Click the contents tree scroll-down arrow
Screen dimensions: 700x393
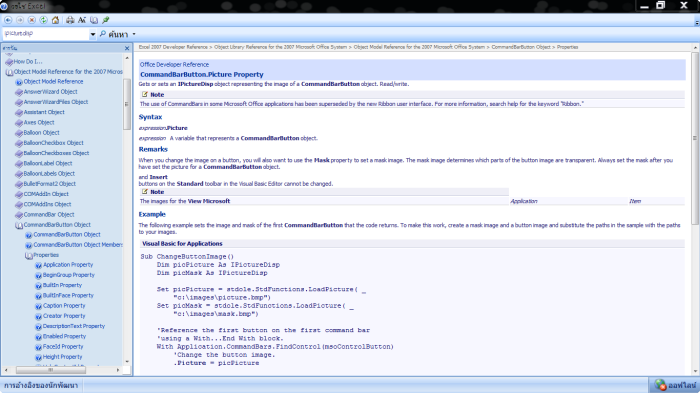click(127, 362)
